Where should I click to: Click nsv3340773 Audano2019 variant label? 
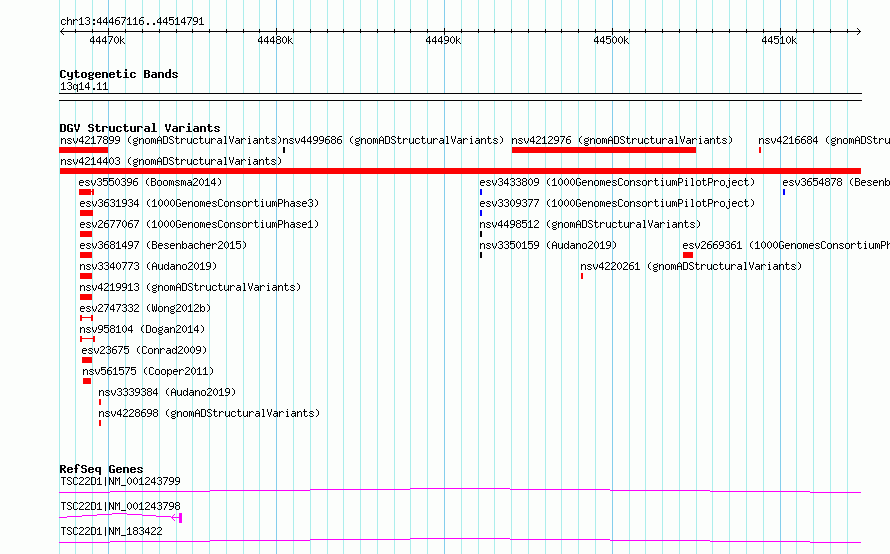pyautogui.click(x=148, y=266)
